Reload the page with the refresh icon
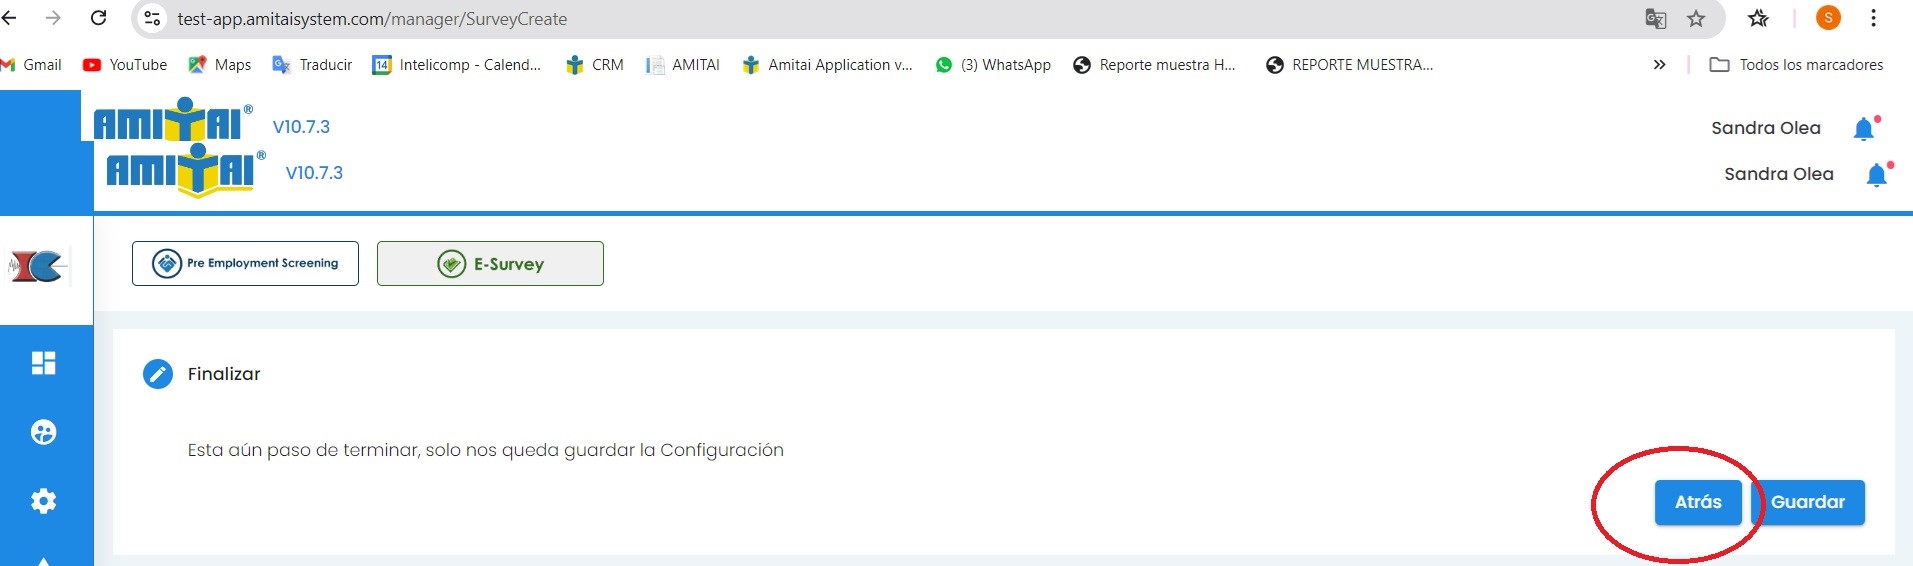Viewport: 1913px width, 566px height. (98, 18)
